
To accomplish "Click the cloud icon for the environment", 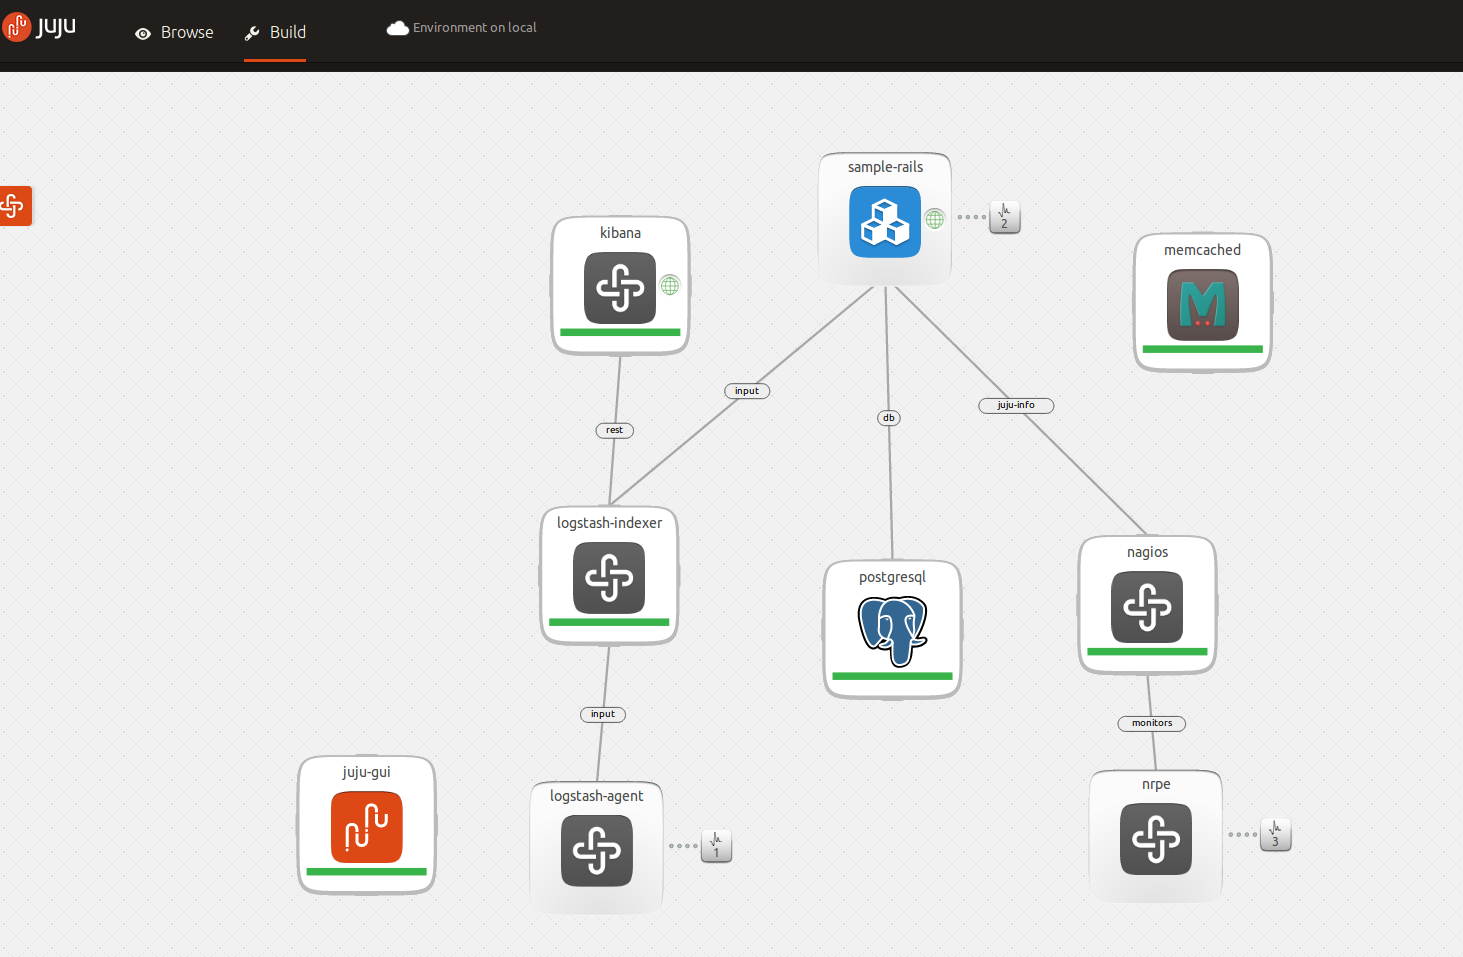I will point(398,28).
